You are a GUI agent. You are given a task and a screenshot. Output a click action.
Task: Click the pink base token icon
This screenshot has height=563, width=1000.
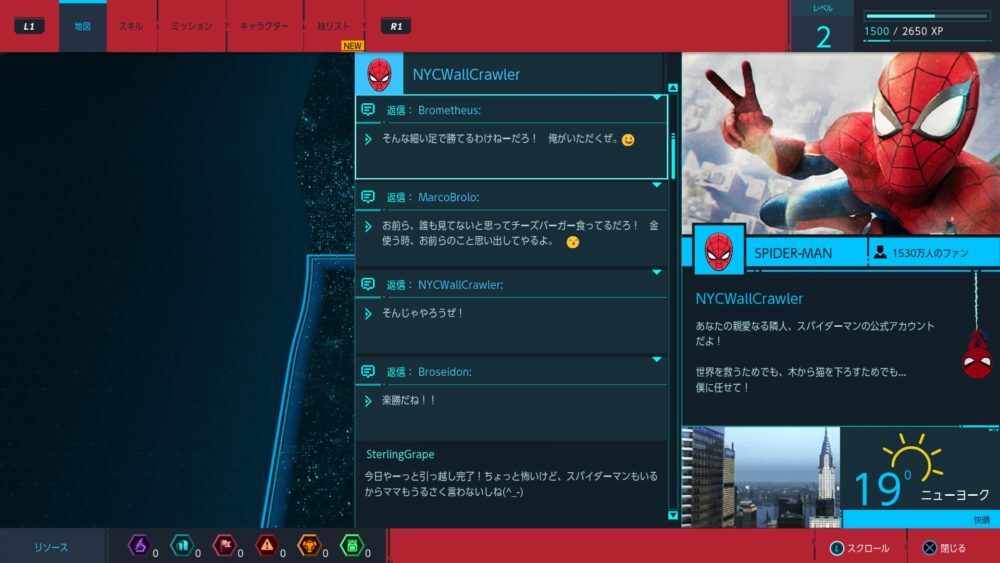coord(224,545)
